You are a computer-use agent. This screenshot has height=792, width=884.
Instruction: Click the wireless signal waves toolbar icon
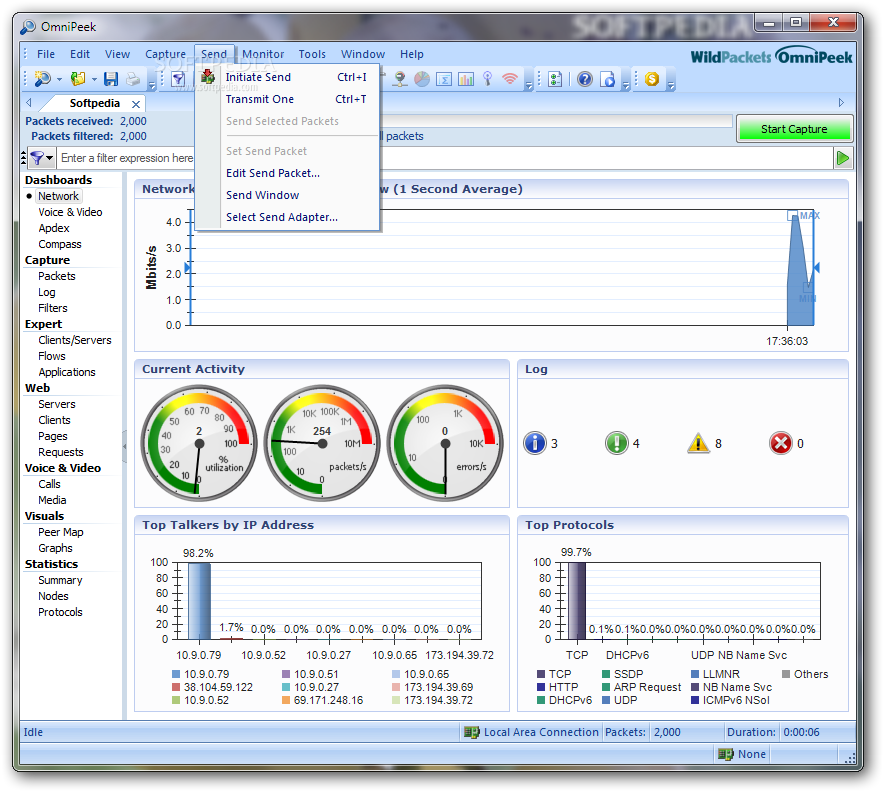pyautogui.click(x=510, y=79)
